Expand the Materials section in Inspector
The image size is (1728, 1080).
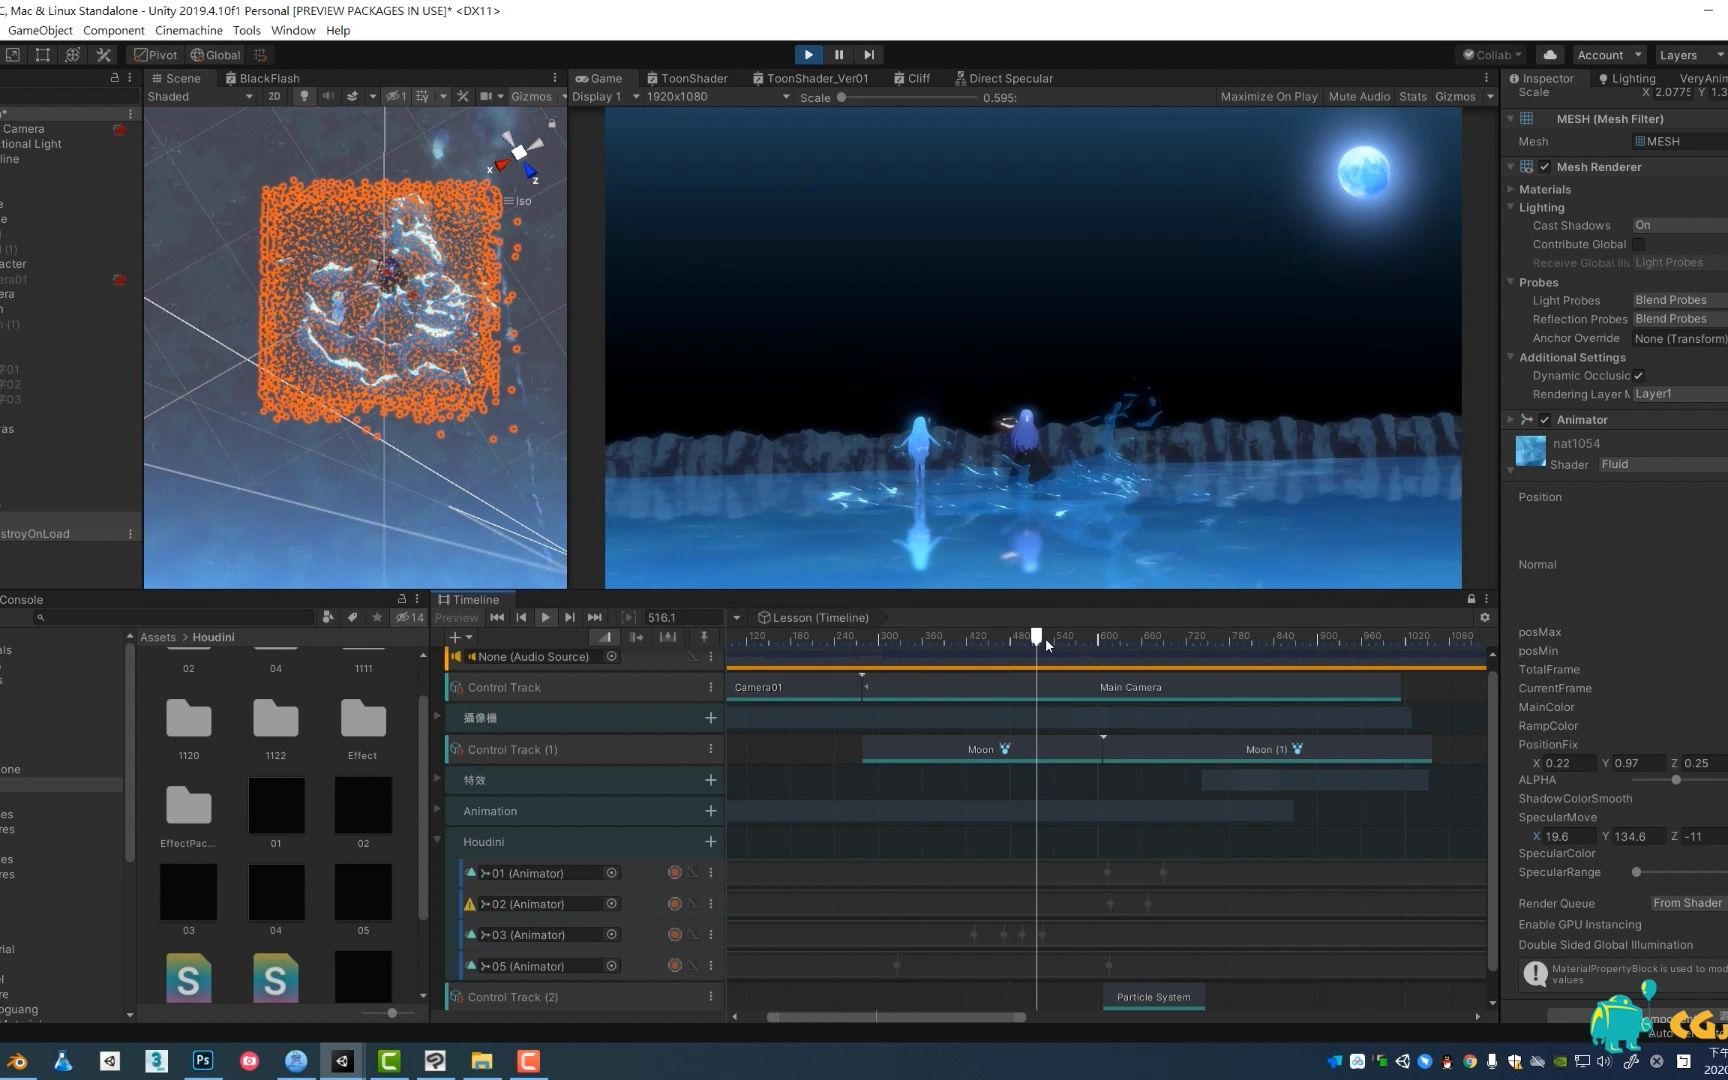[1511, 189]
